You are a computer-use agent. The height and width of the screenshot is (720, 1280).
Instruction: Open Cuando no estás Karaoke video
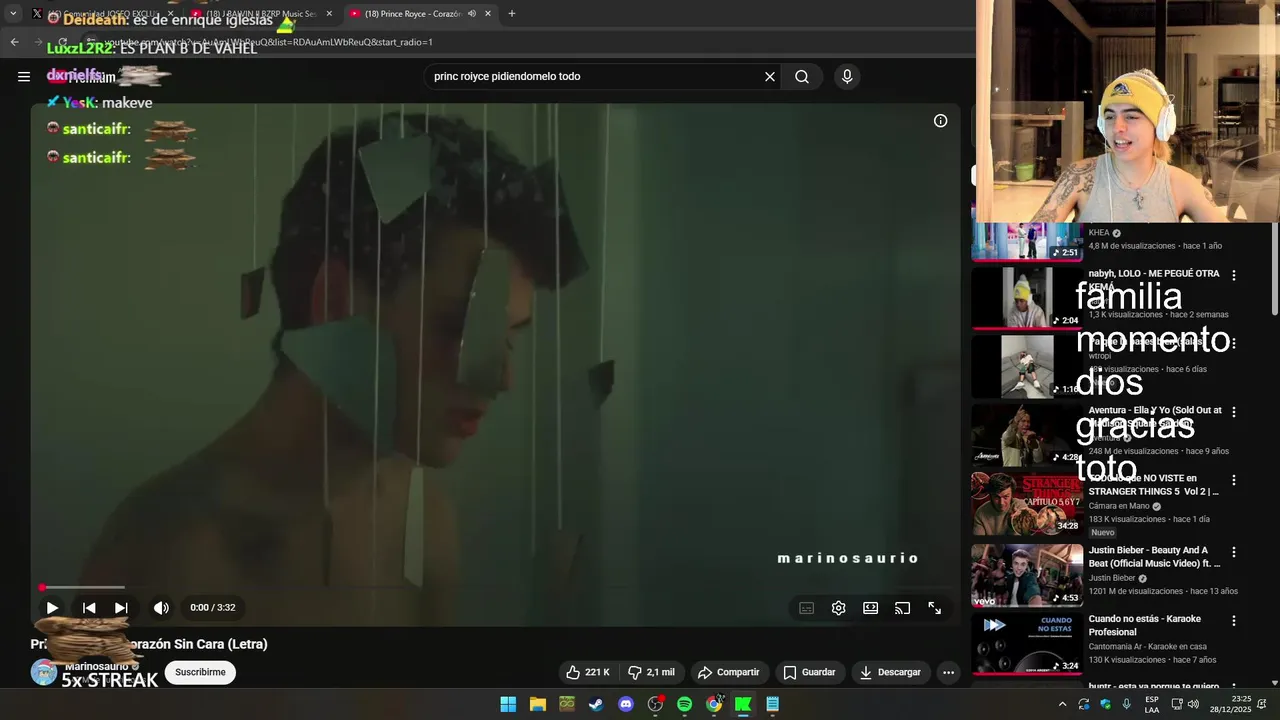(x=1145, y=625)
